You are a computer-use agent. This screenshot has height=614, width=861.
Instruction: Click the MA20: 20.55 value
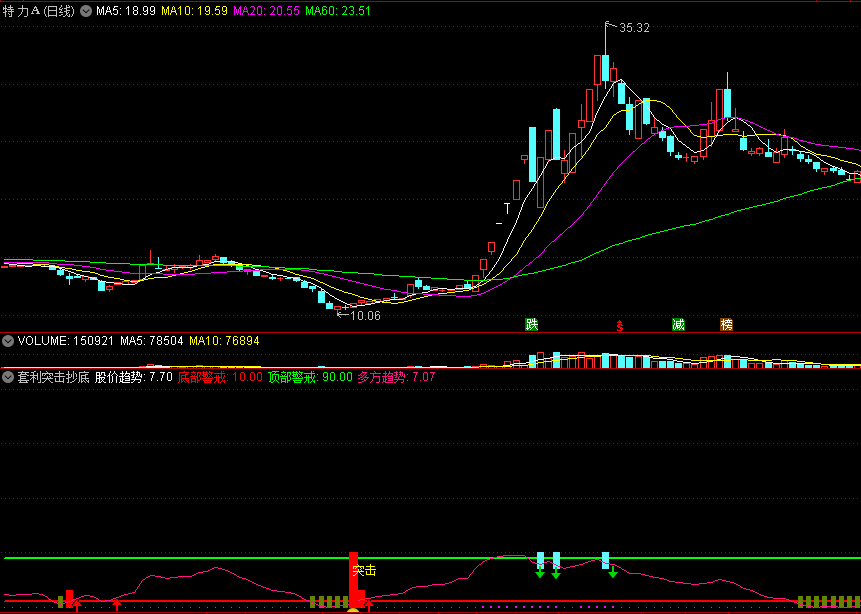266,11
